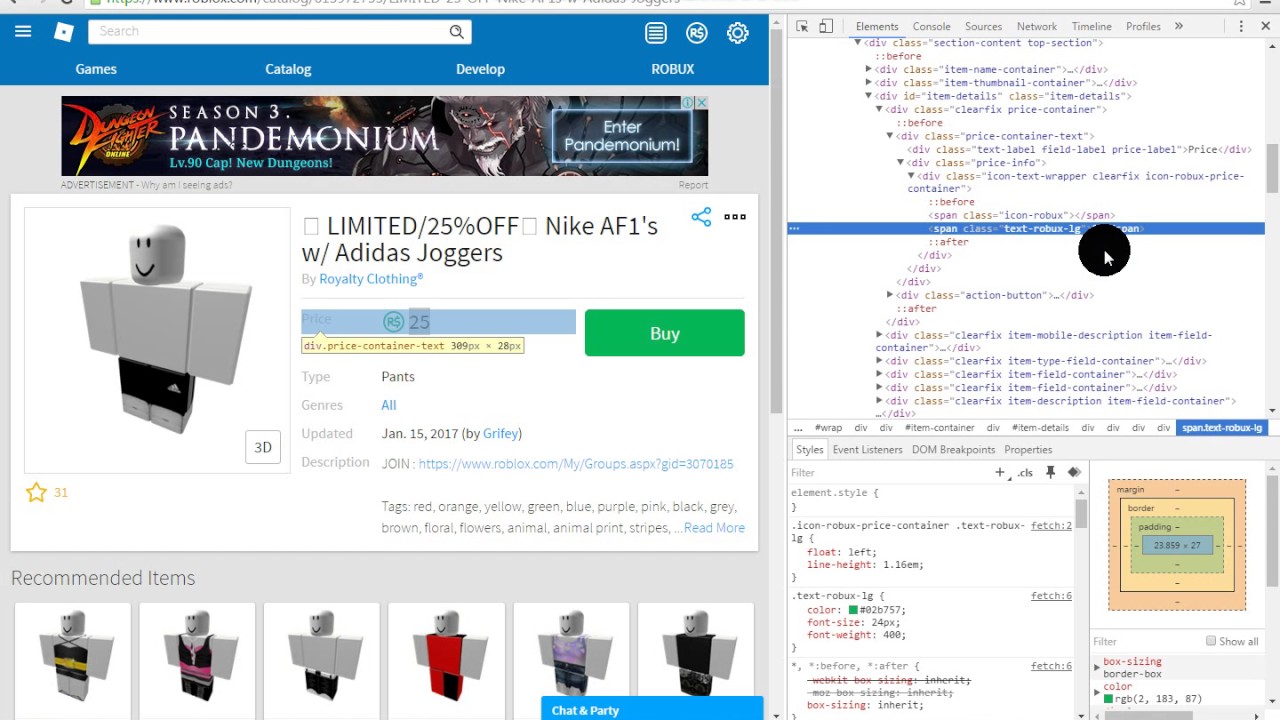
Task: Switch to the Sources tab
Action: 983,26
